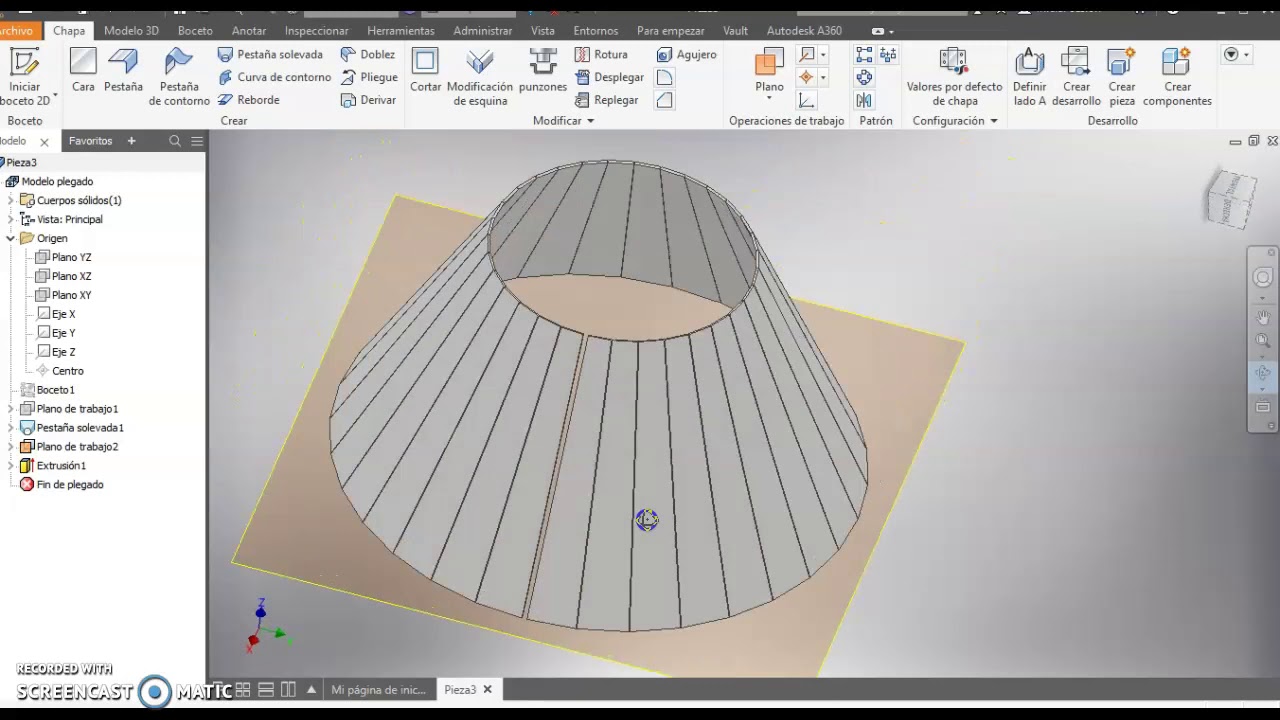This screenshot has width=1280, height=720.
Task: Expand the Cuerpos sólidos(1) node
Action: [11, 201]
